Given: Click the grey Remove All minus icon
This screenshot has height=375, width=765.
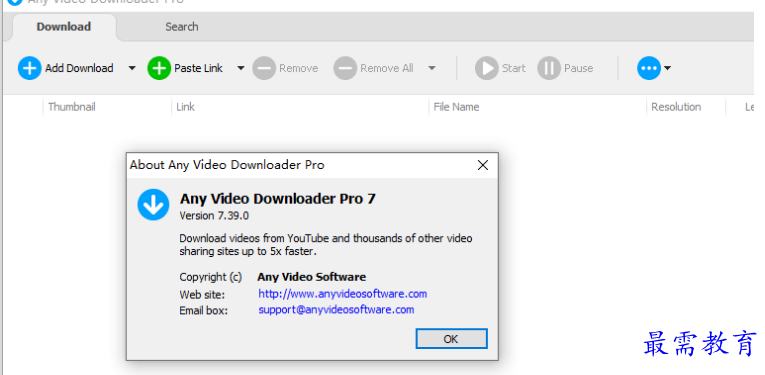Looking at the screenshot, I should pos(345,68).
